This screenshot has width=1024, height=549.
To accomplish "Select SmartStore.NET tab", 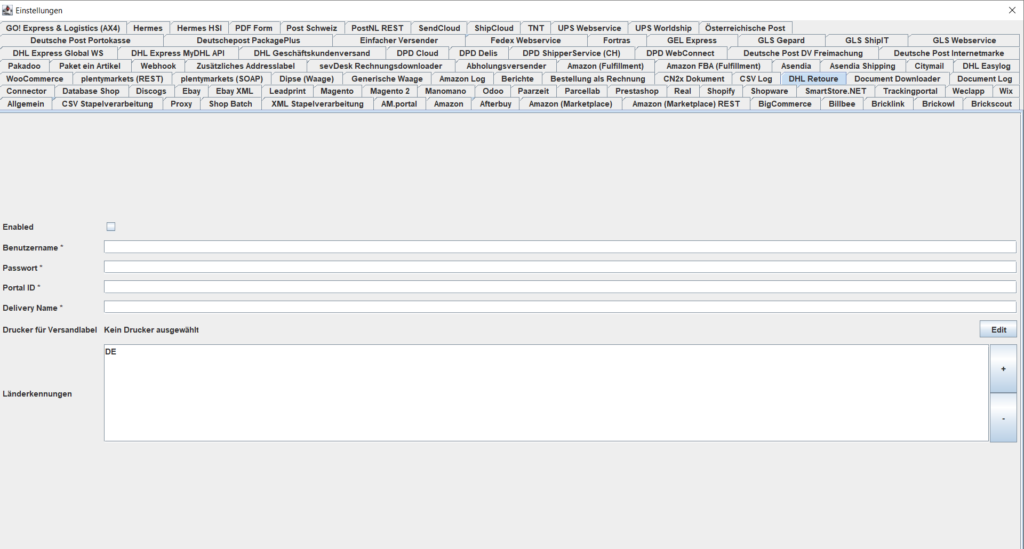I will [x=836, y=91].
